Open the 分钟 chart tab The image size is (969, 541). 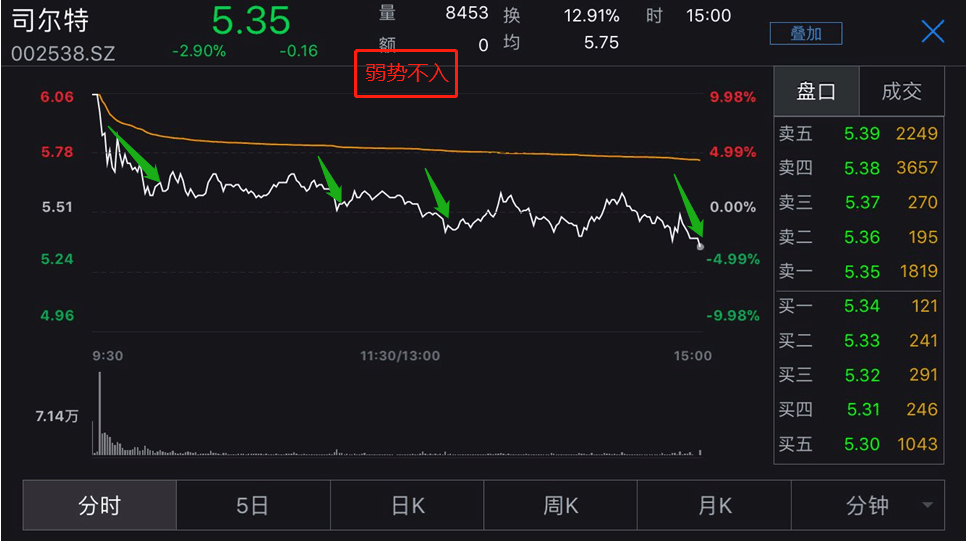coord(868,506)
